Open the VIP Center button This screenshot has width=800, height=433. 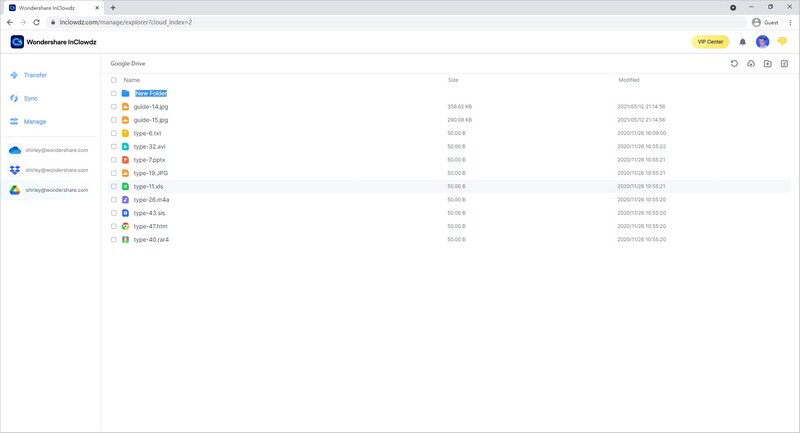[x=710, y=42]
